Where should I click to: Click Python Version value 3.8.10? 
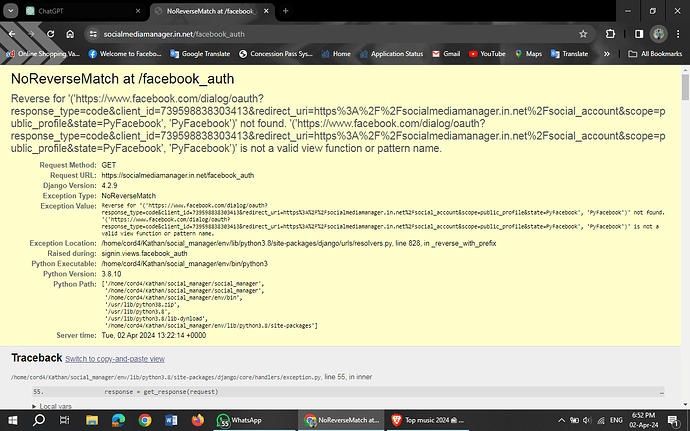[111, 274]
